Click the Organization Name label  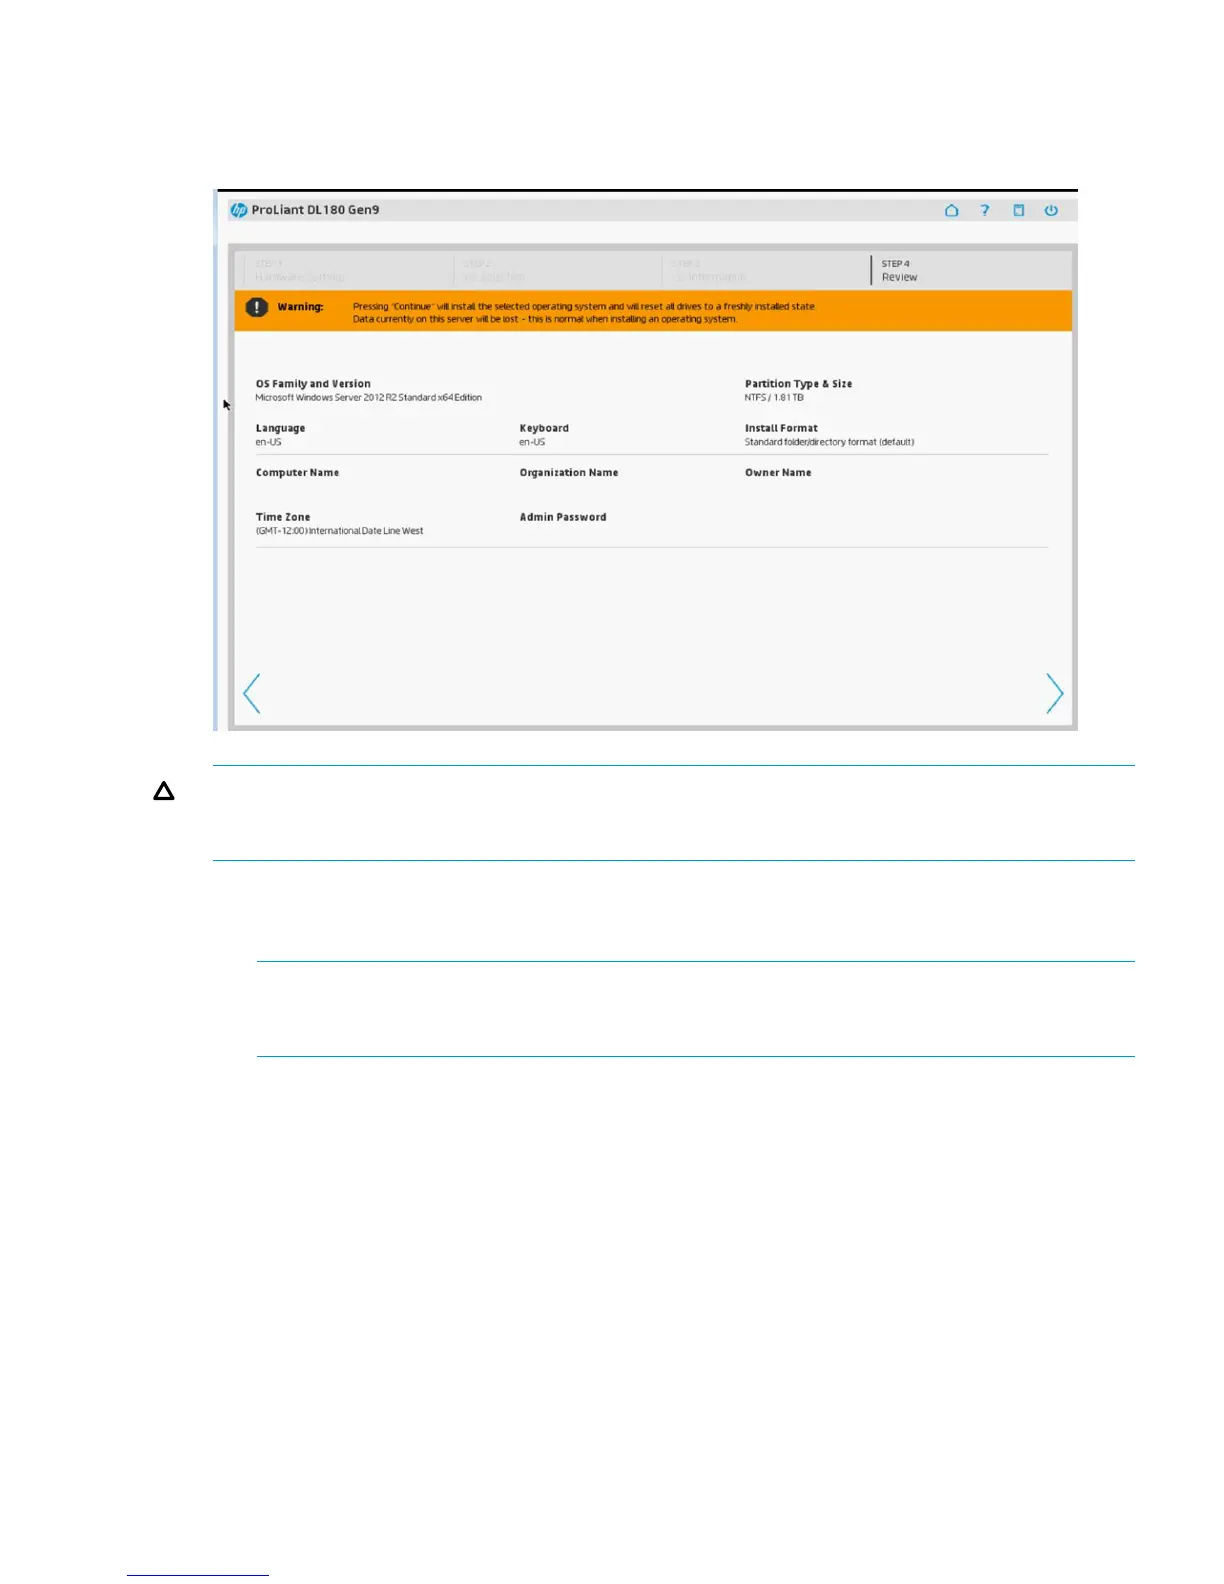tap(569, 473)
